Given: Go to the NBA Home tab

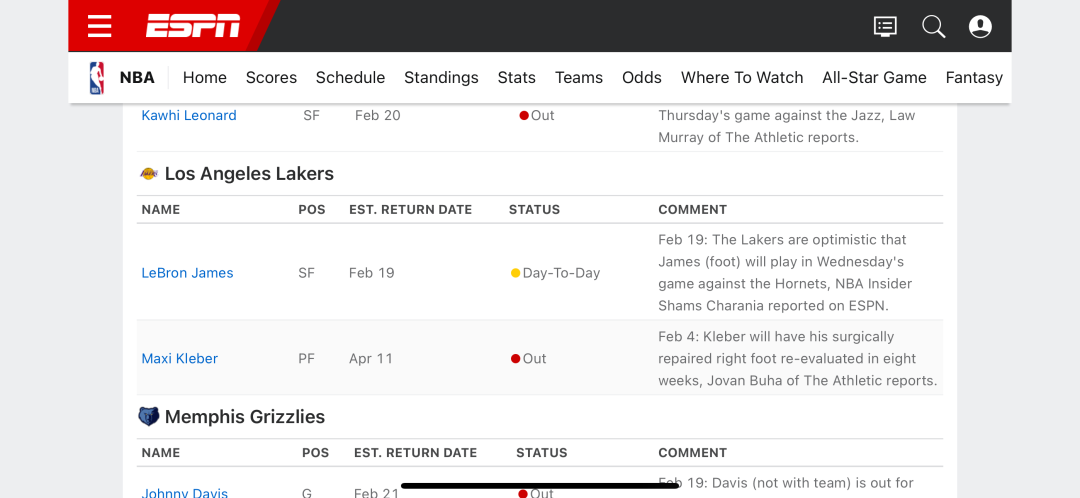Looking at the screenshot, I should pos(205,78).
